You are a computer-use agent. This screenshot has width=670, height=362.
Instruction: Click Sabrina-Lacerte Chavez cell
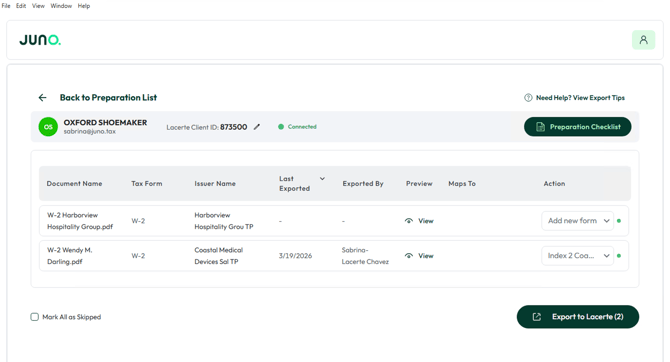coord(365,256)
